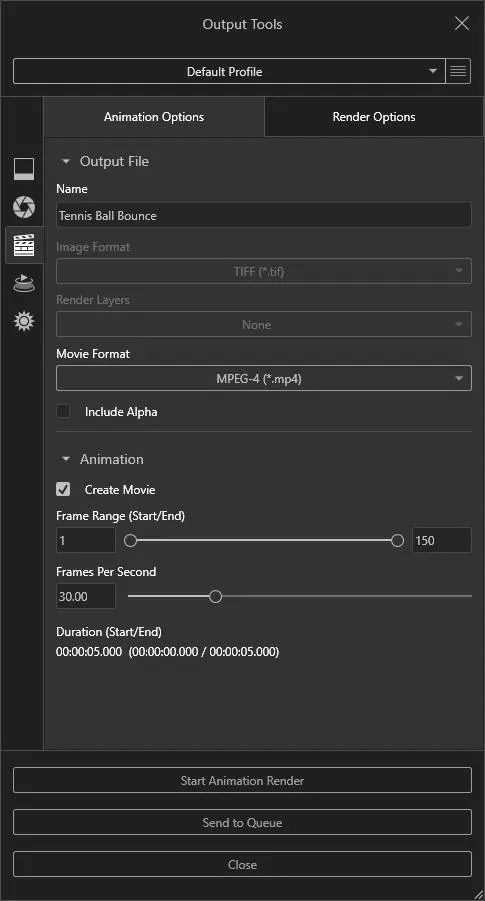Uncheck the Create Movie checkbox

63,490
